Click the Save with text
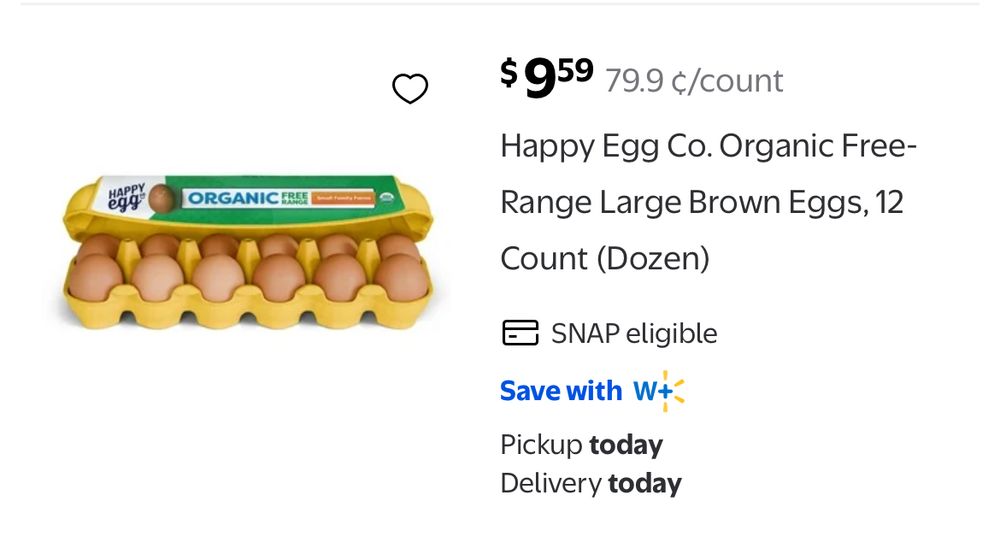The height and width of the screenshot is (549, 1000). pos(561,391)
